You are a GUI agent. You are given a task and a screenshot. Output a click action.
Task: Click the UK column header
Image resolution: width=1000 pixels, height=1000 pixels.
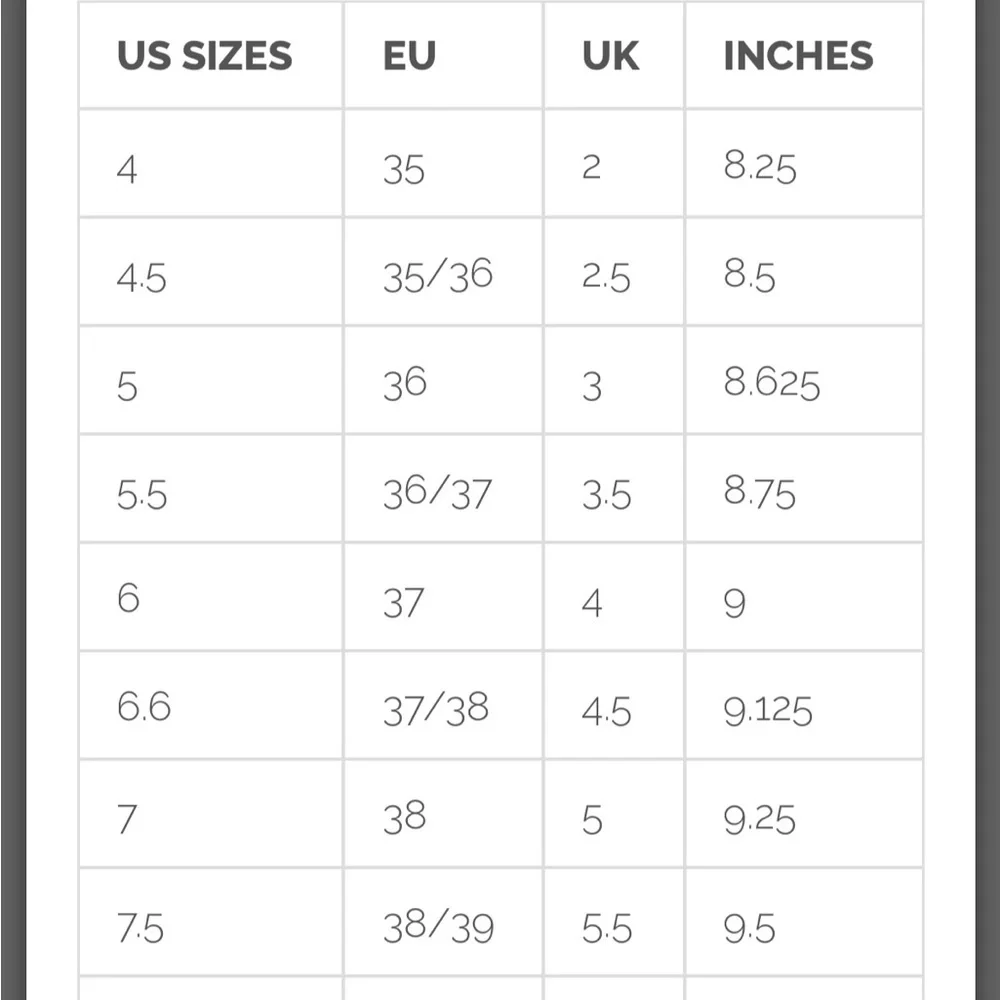coord(610,56)
